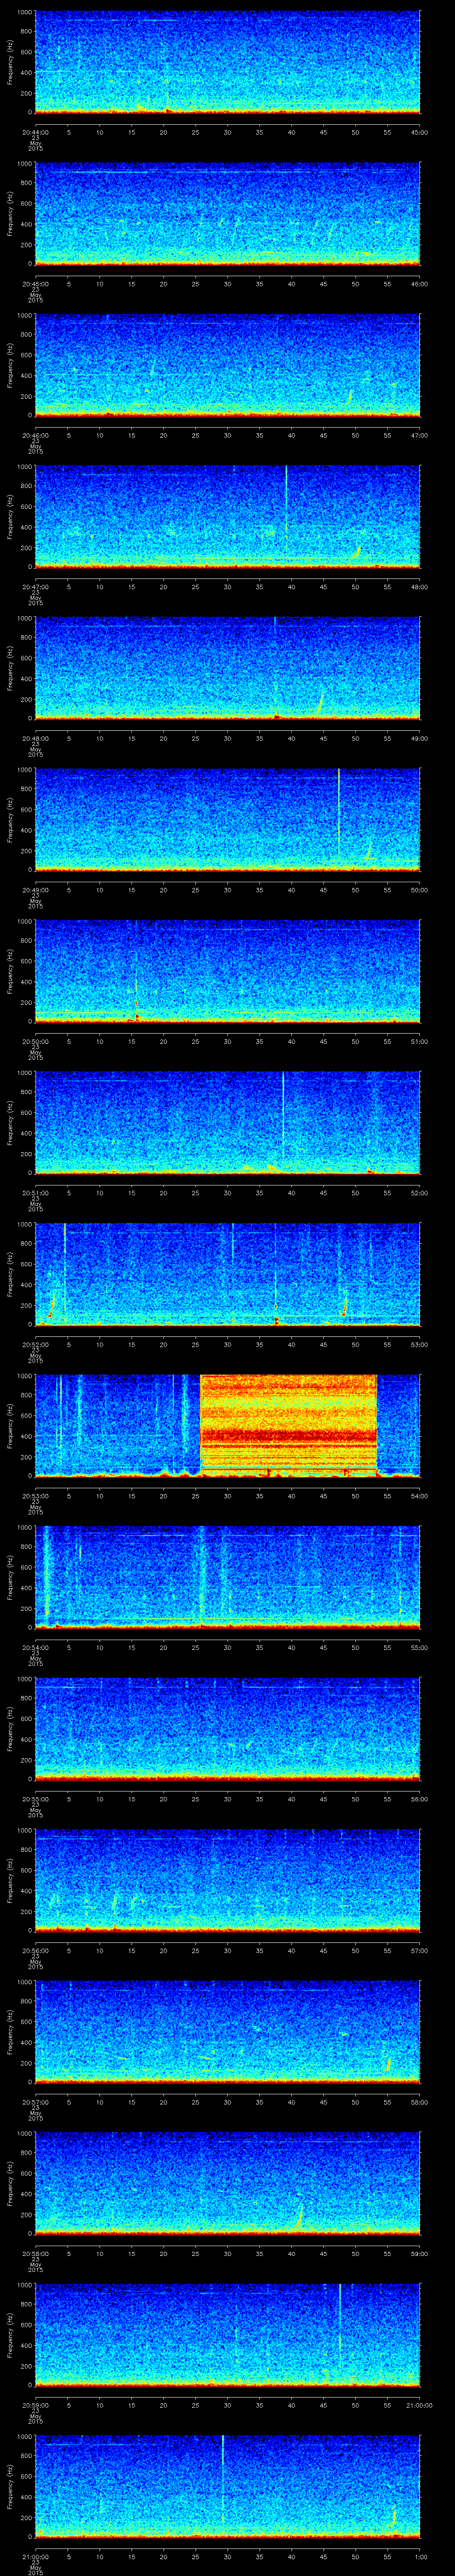
Task: Click the 21:00:00 label ending the 20:59:00 axis
Action: tap(419, 2405)
